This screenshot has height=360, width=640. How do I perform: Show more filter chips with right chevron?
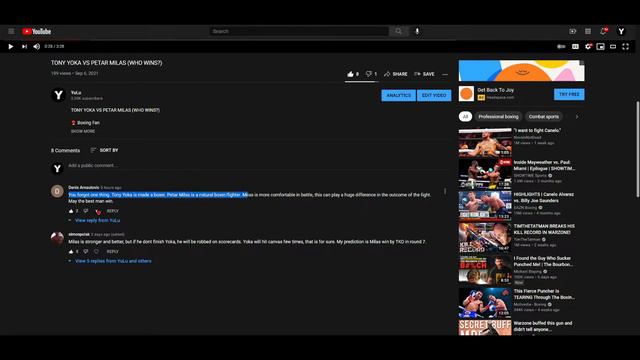(577, 117)
